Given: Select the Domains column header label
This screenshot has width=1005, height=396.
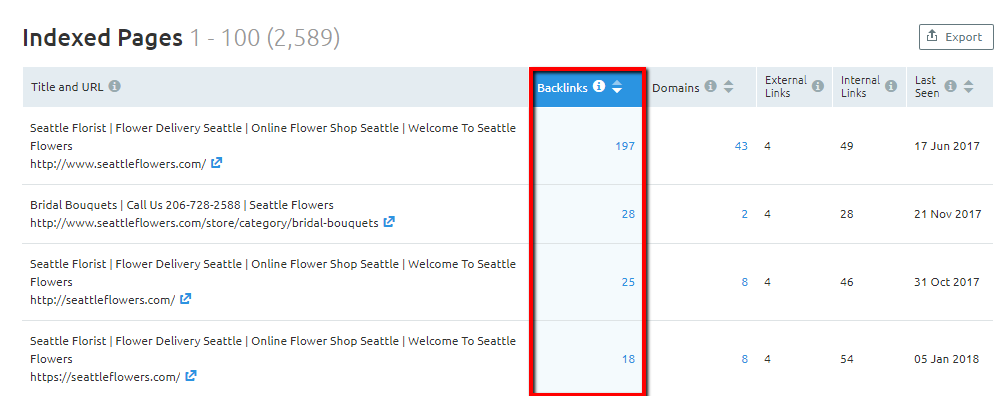Looking at the screenshot, I should coord(676,88).
